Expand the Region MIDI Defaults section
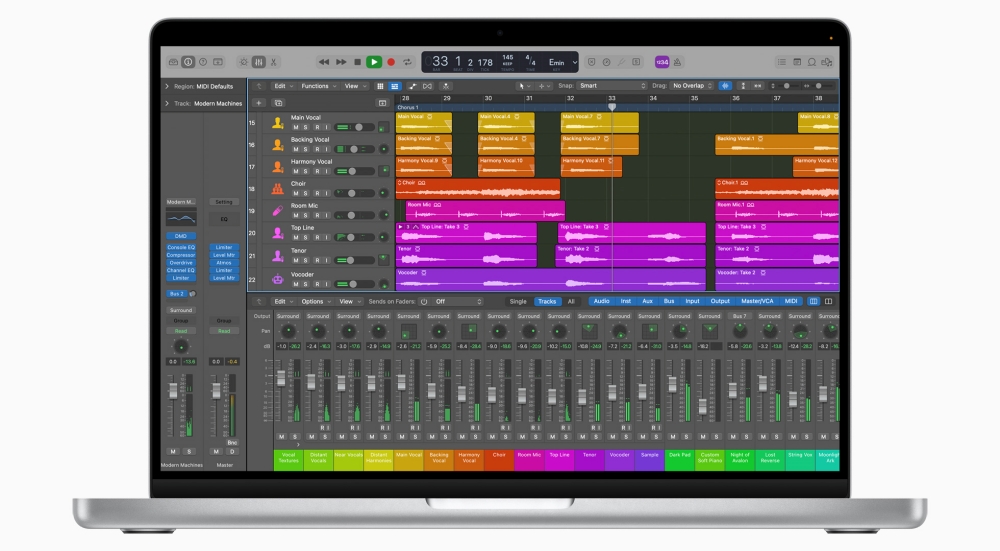1000x551 pixels. [x=167, y=86]
